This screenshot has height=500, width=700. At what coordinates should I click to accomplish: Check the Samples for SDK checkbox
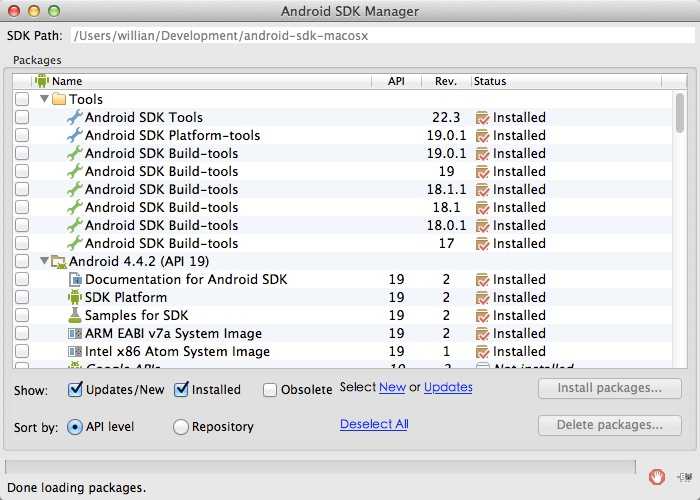(22, 315)
